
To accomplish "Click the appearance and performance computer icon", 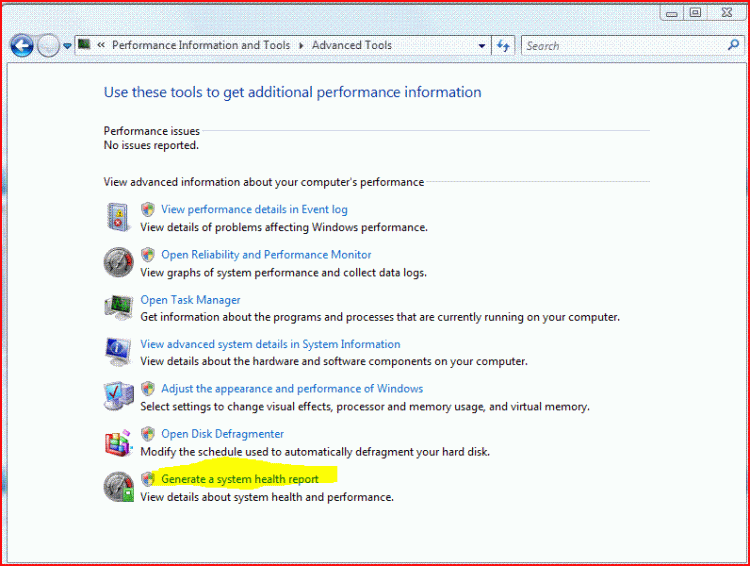I will point(119,396).
